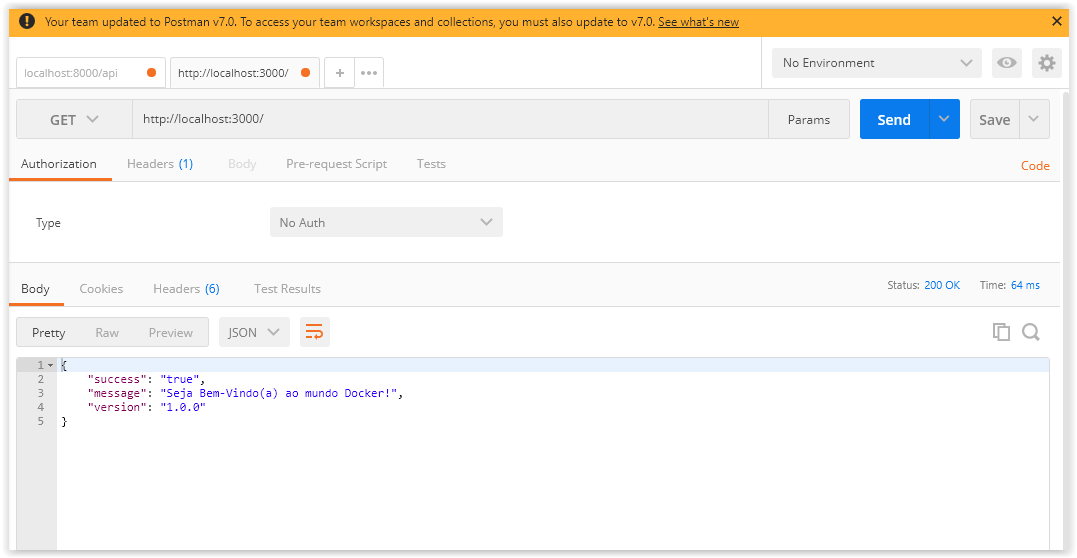Click the "true" value in response
This screenshot has height=558, width=1077.
[x=180, y=379]
